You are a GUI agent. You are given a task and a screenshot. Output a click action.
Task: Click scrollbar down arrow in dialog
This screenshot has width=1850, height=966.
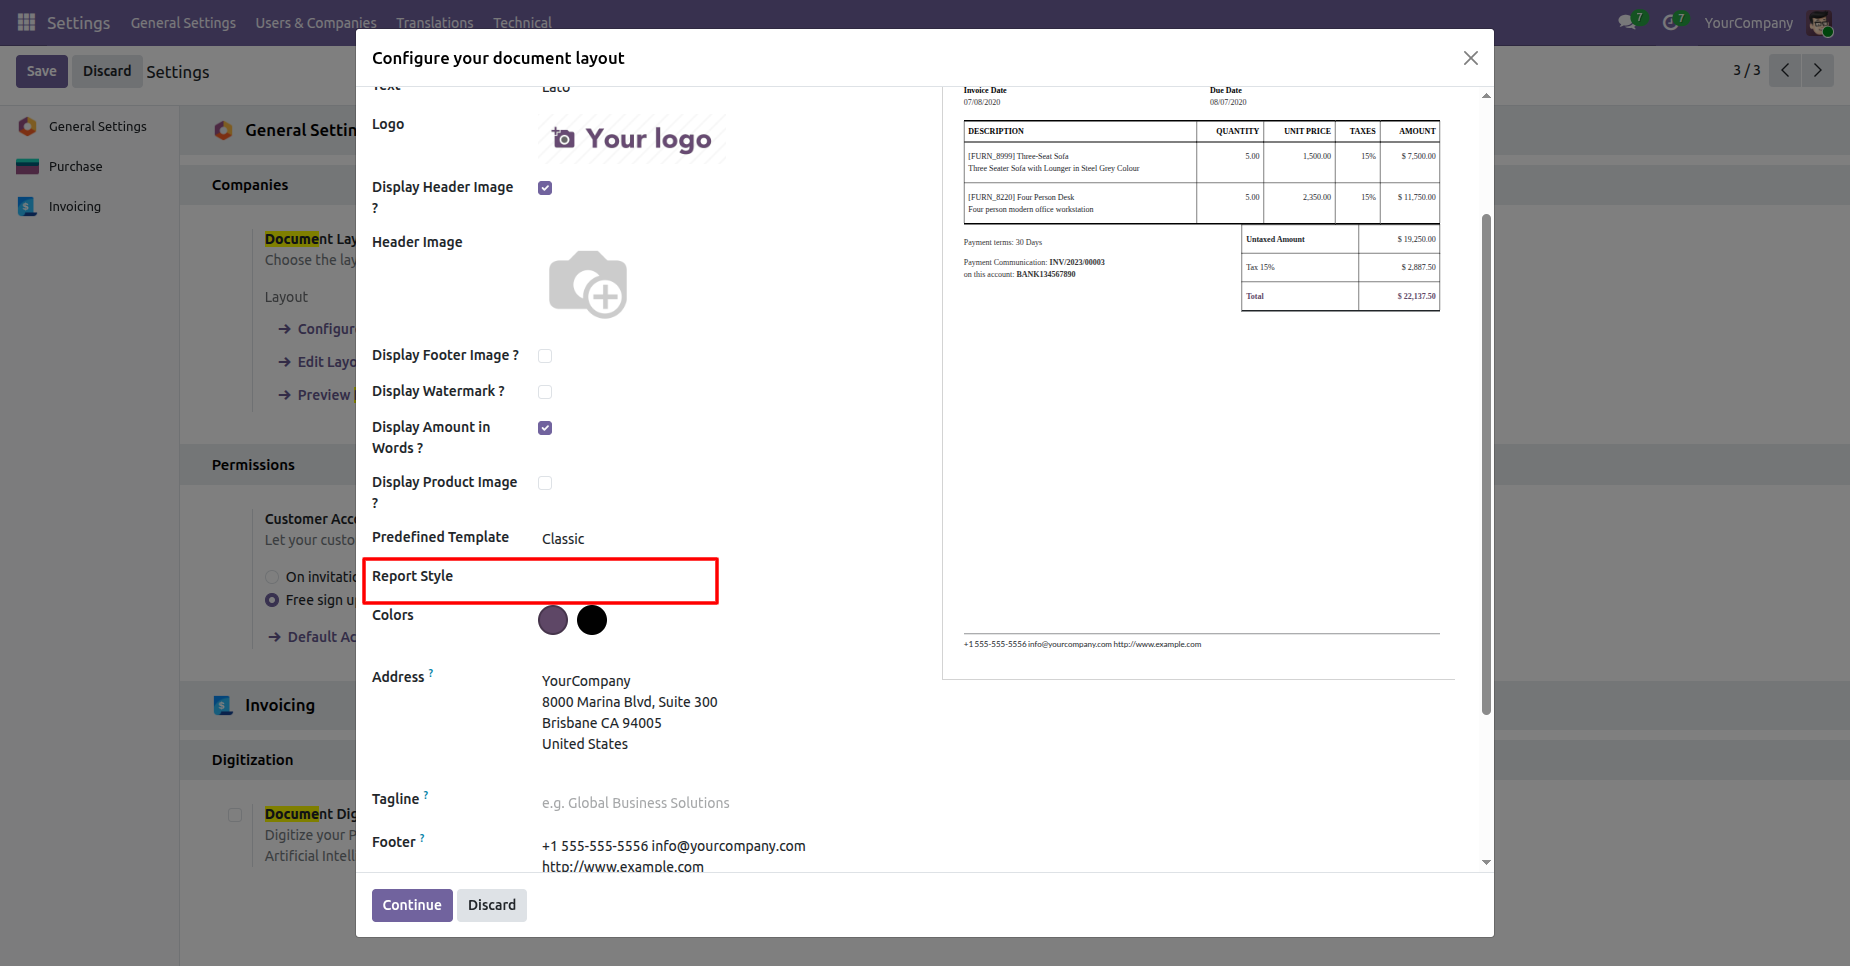point(1486,862)
